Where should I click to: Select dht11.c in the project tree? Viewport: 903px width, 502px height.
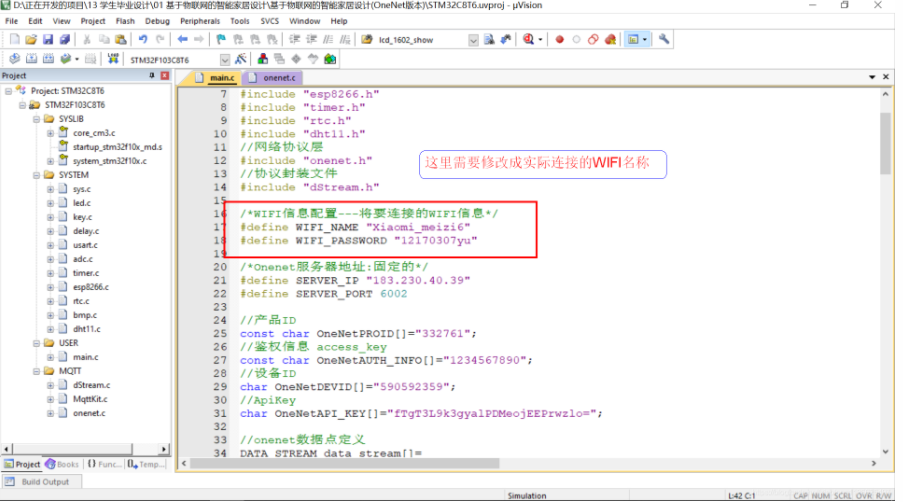click(86, 329)
